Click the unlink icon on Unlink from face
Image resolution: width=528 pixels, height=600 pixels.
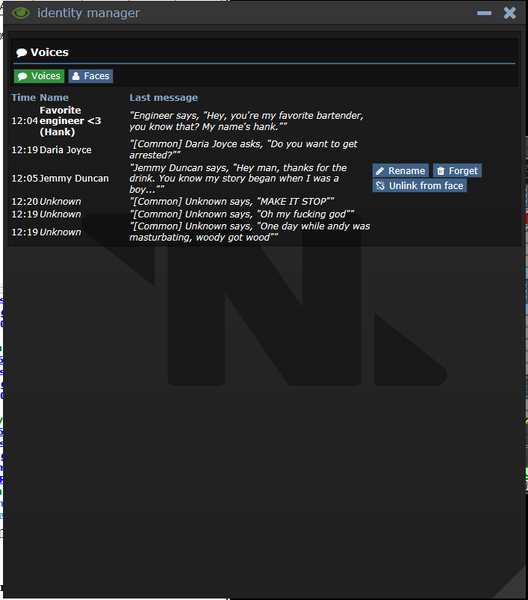380,186
